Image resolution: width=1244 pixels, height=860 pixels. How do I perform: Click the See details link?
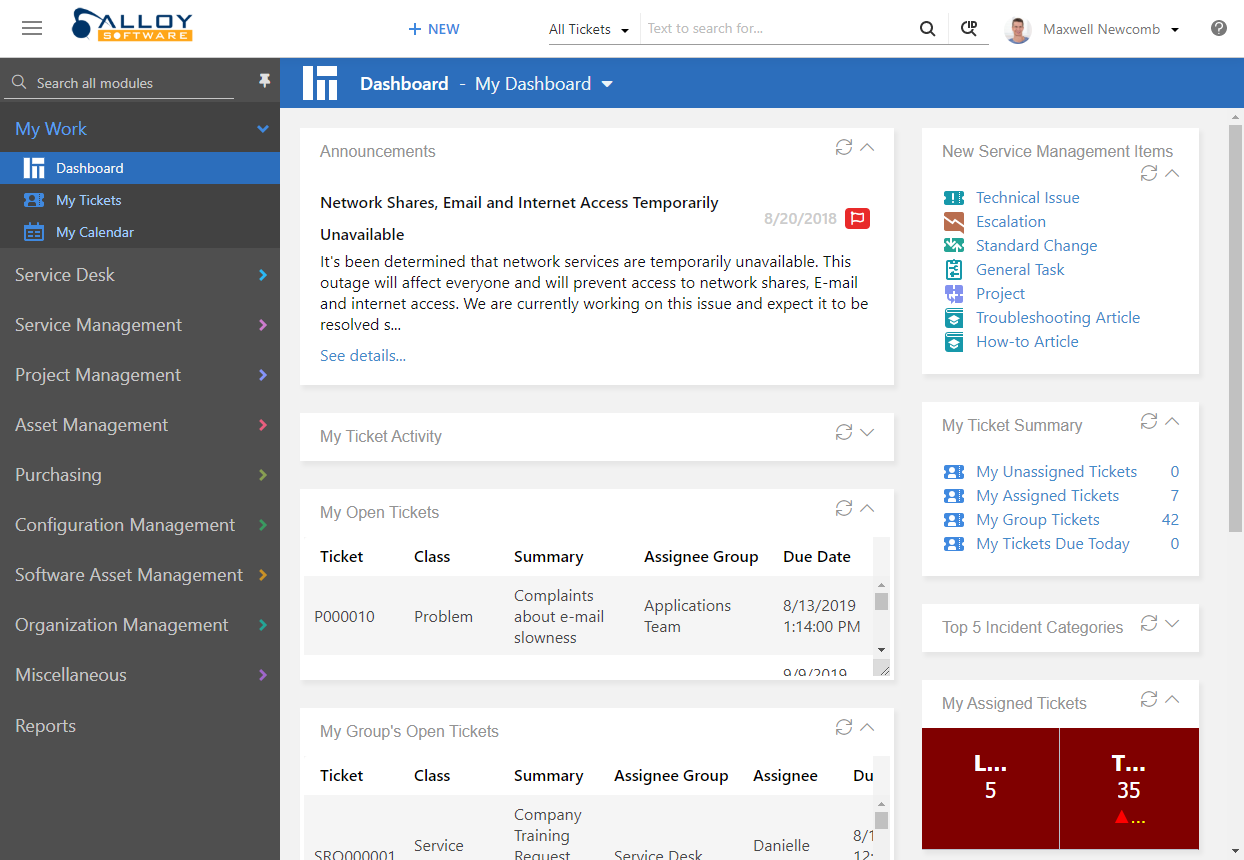[363, 355]
